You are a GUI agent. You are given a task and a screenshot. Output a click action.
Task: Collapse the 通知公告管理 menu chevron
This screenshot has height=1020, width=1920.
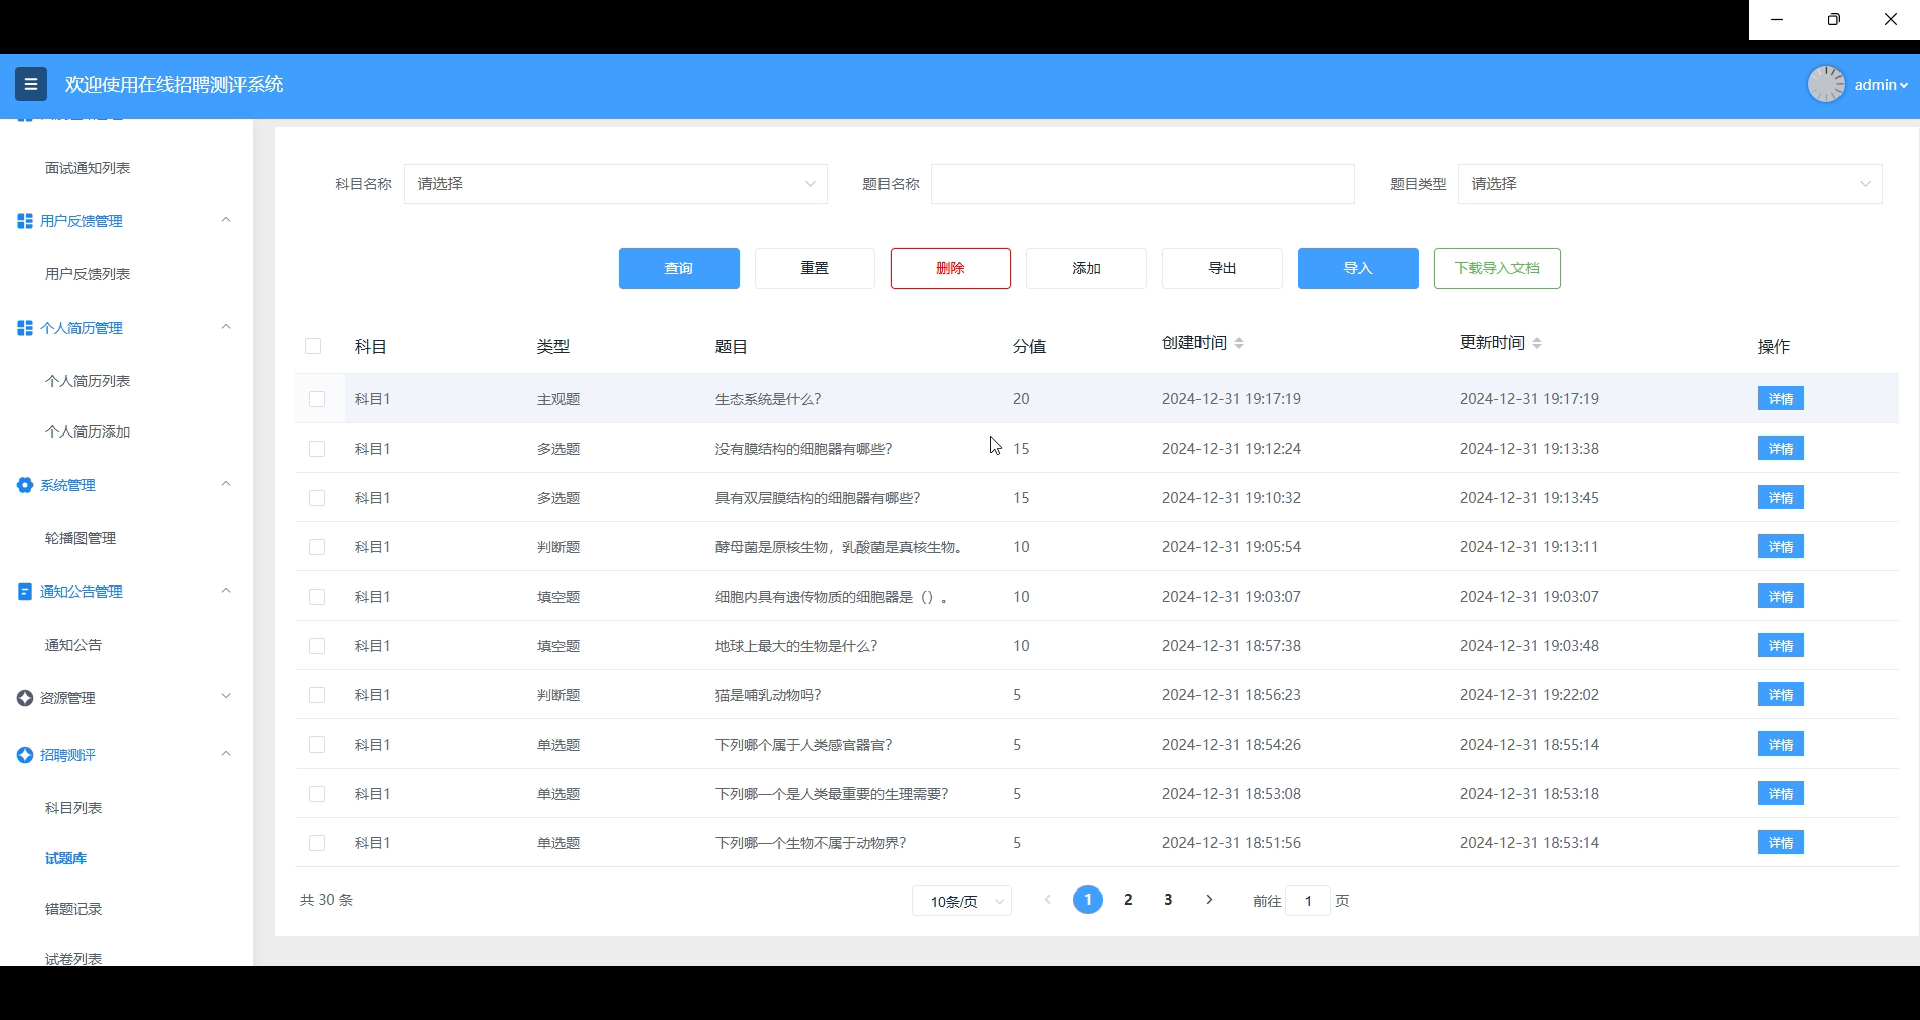click(226, 591)
